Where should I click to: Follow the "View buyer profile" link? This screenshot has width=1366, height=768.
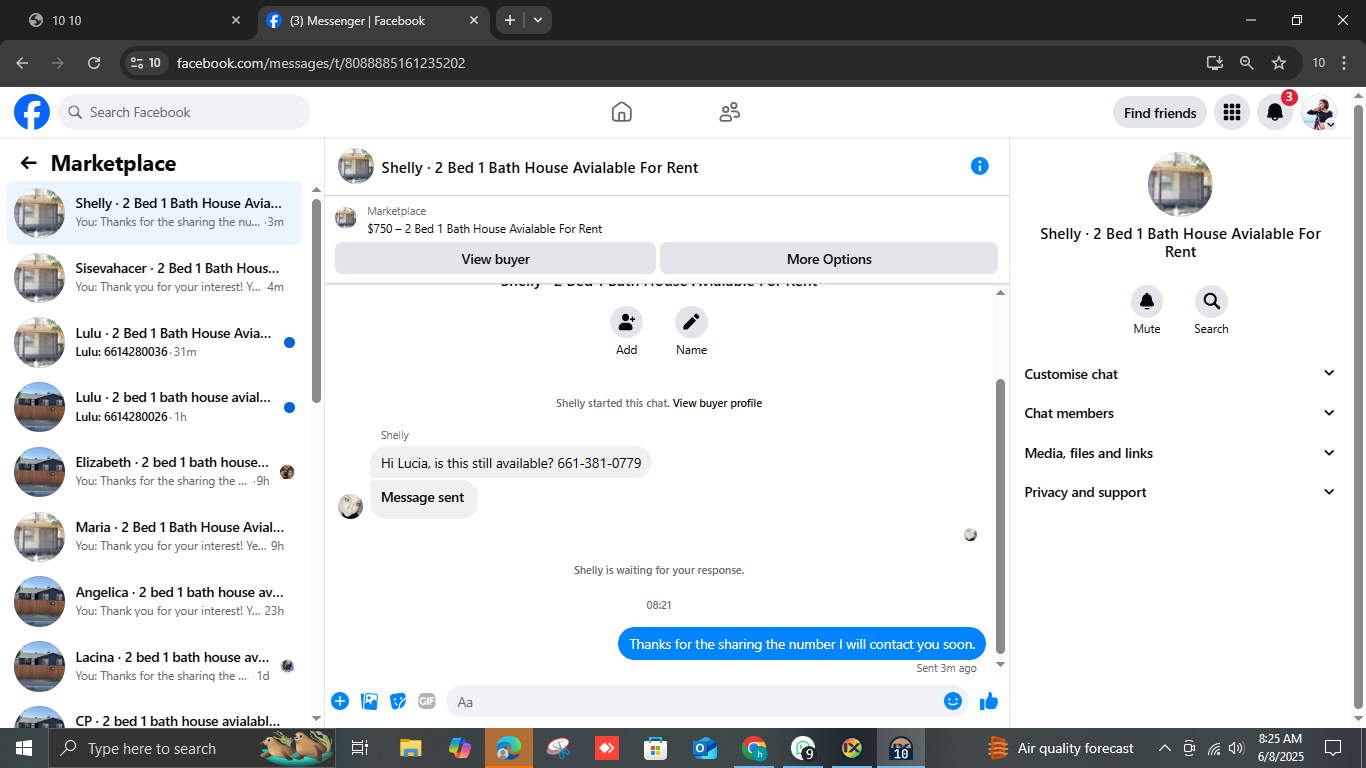point(717,403)
